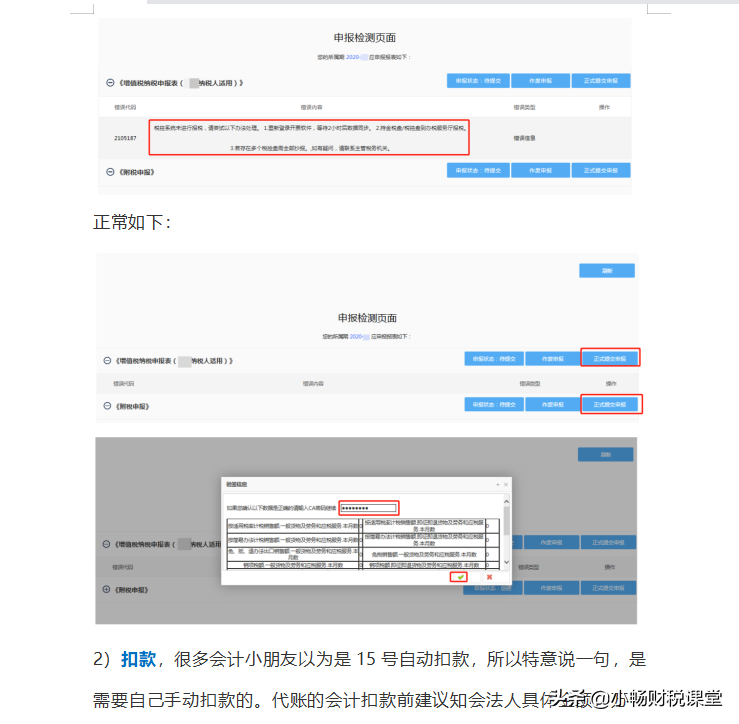Viewport: 739px width, 724px height.
Task: Expand 附税申报 plus icon behind the dialog
Action: 106,589
